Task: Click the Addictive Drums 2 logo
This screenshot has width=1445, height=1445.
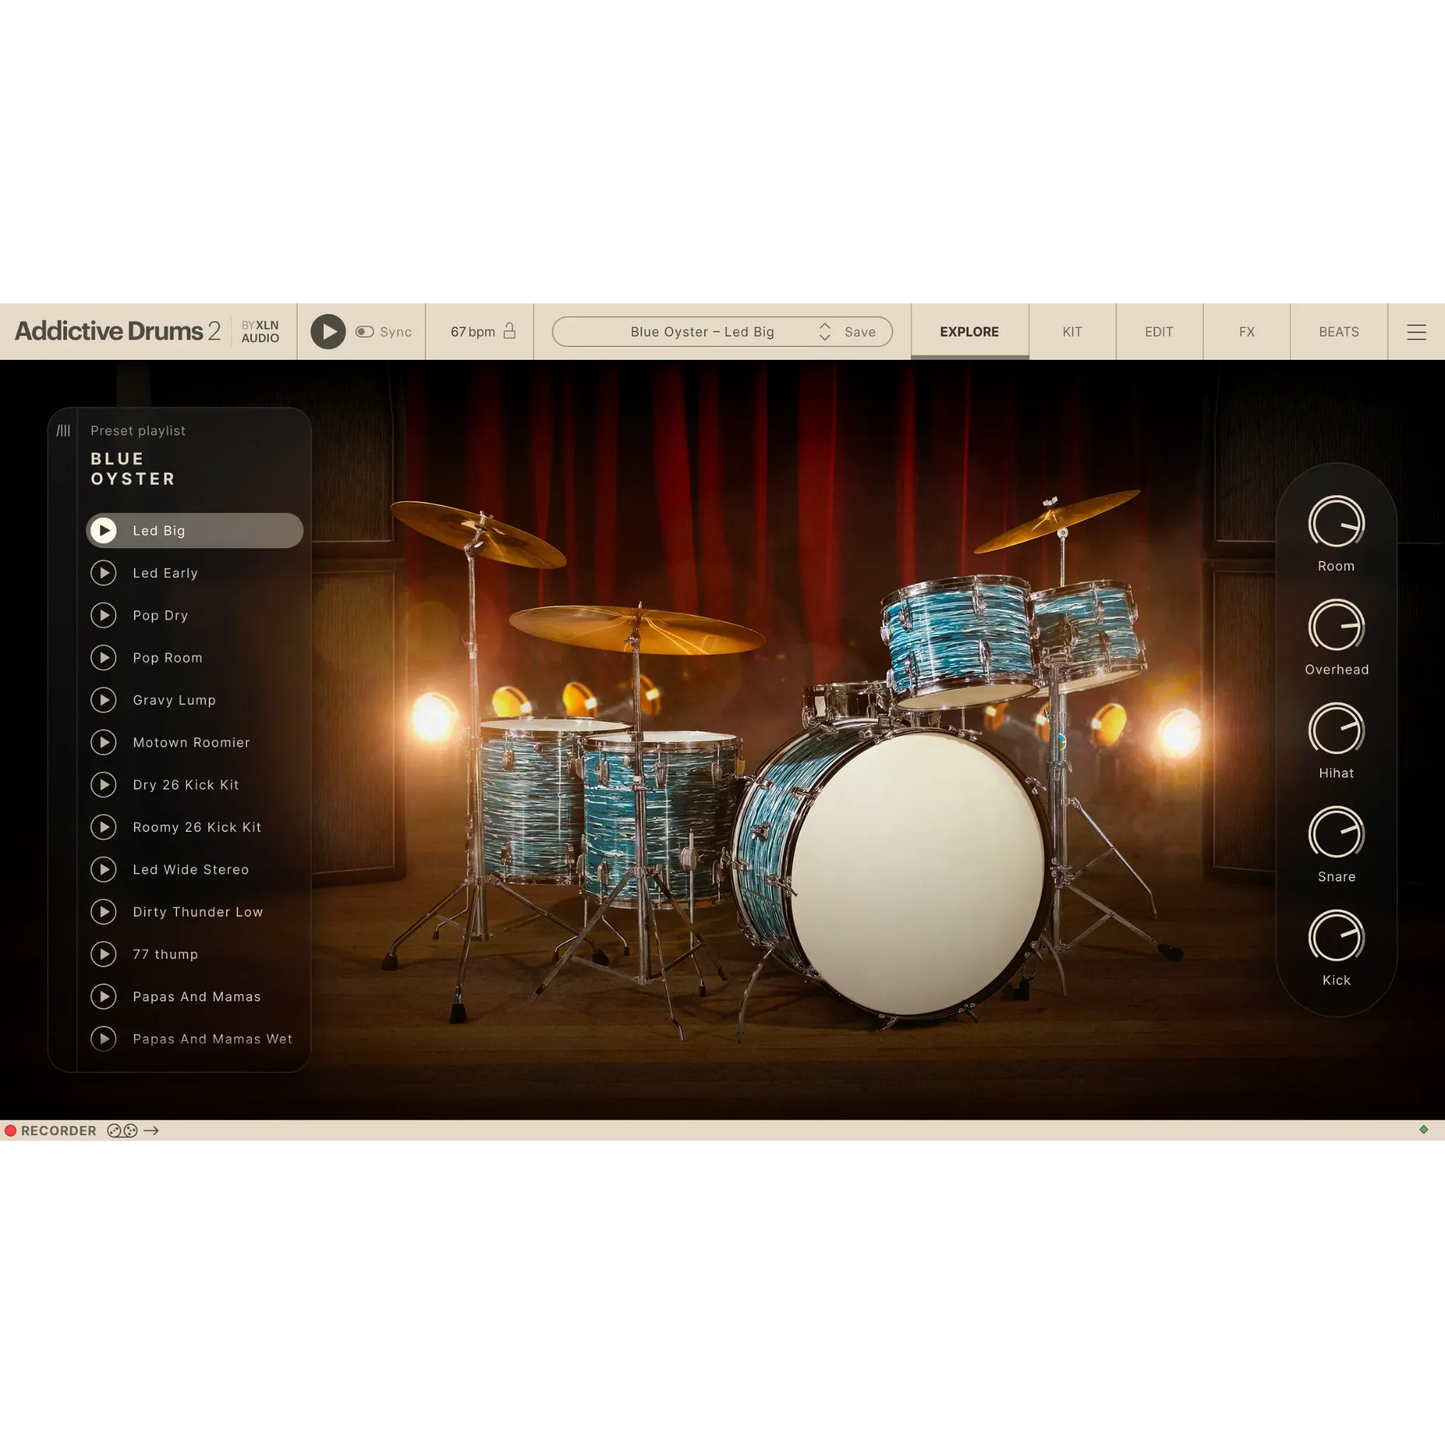Action: (117, 331)
